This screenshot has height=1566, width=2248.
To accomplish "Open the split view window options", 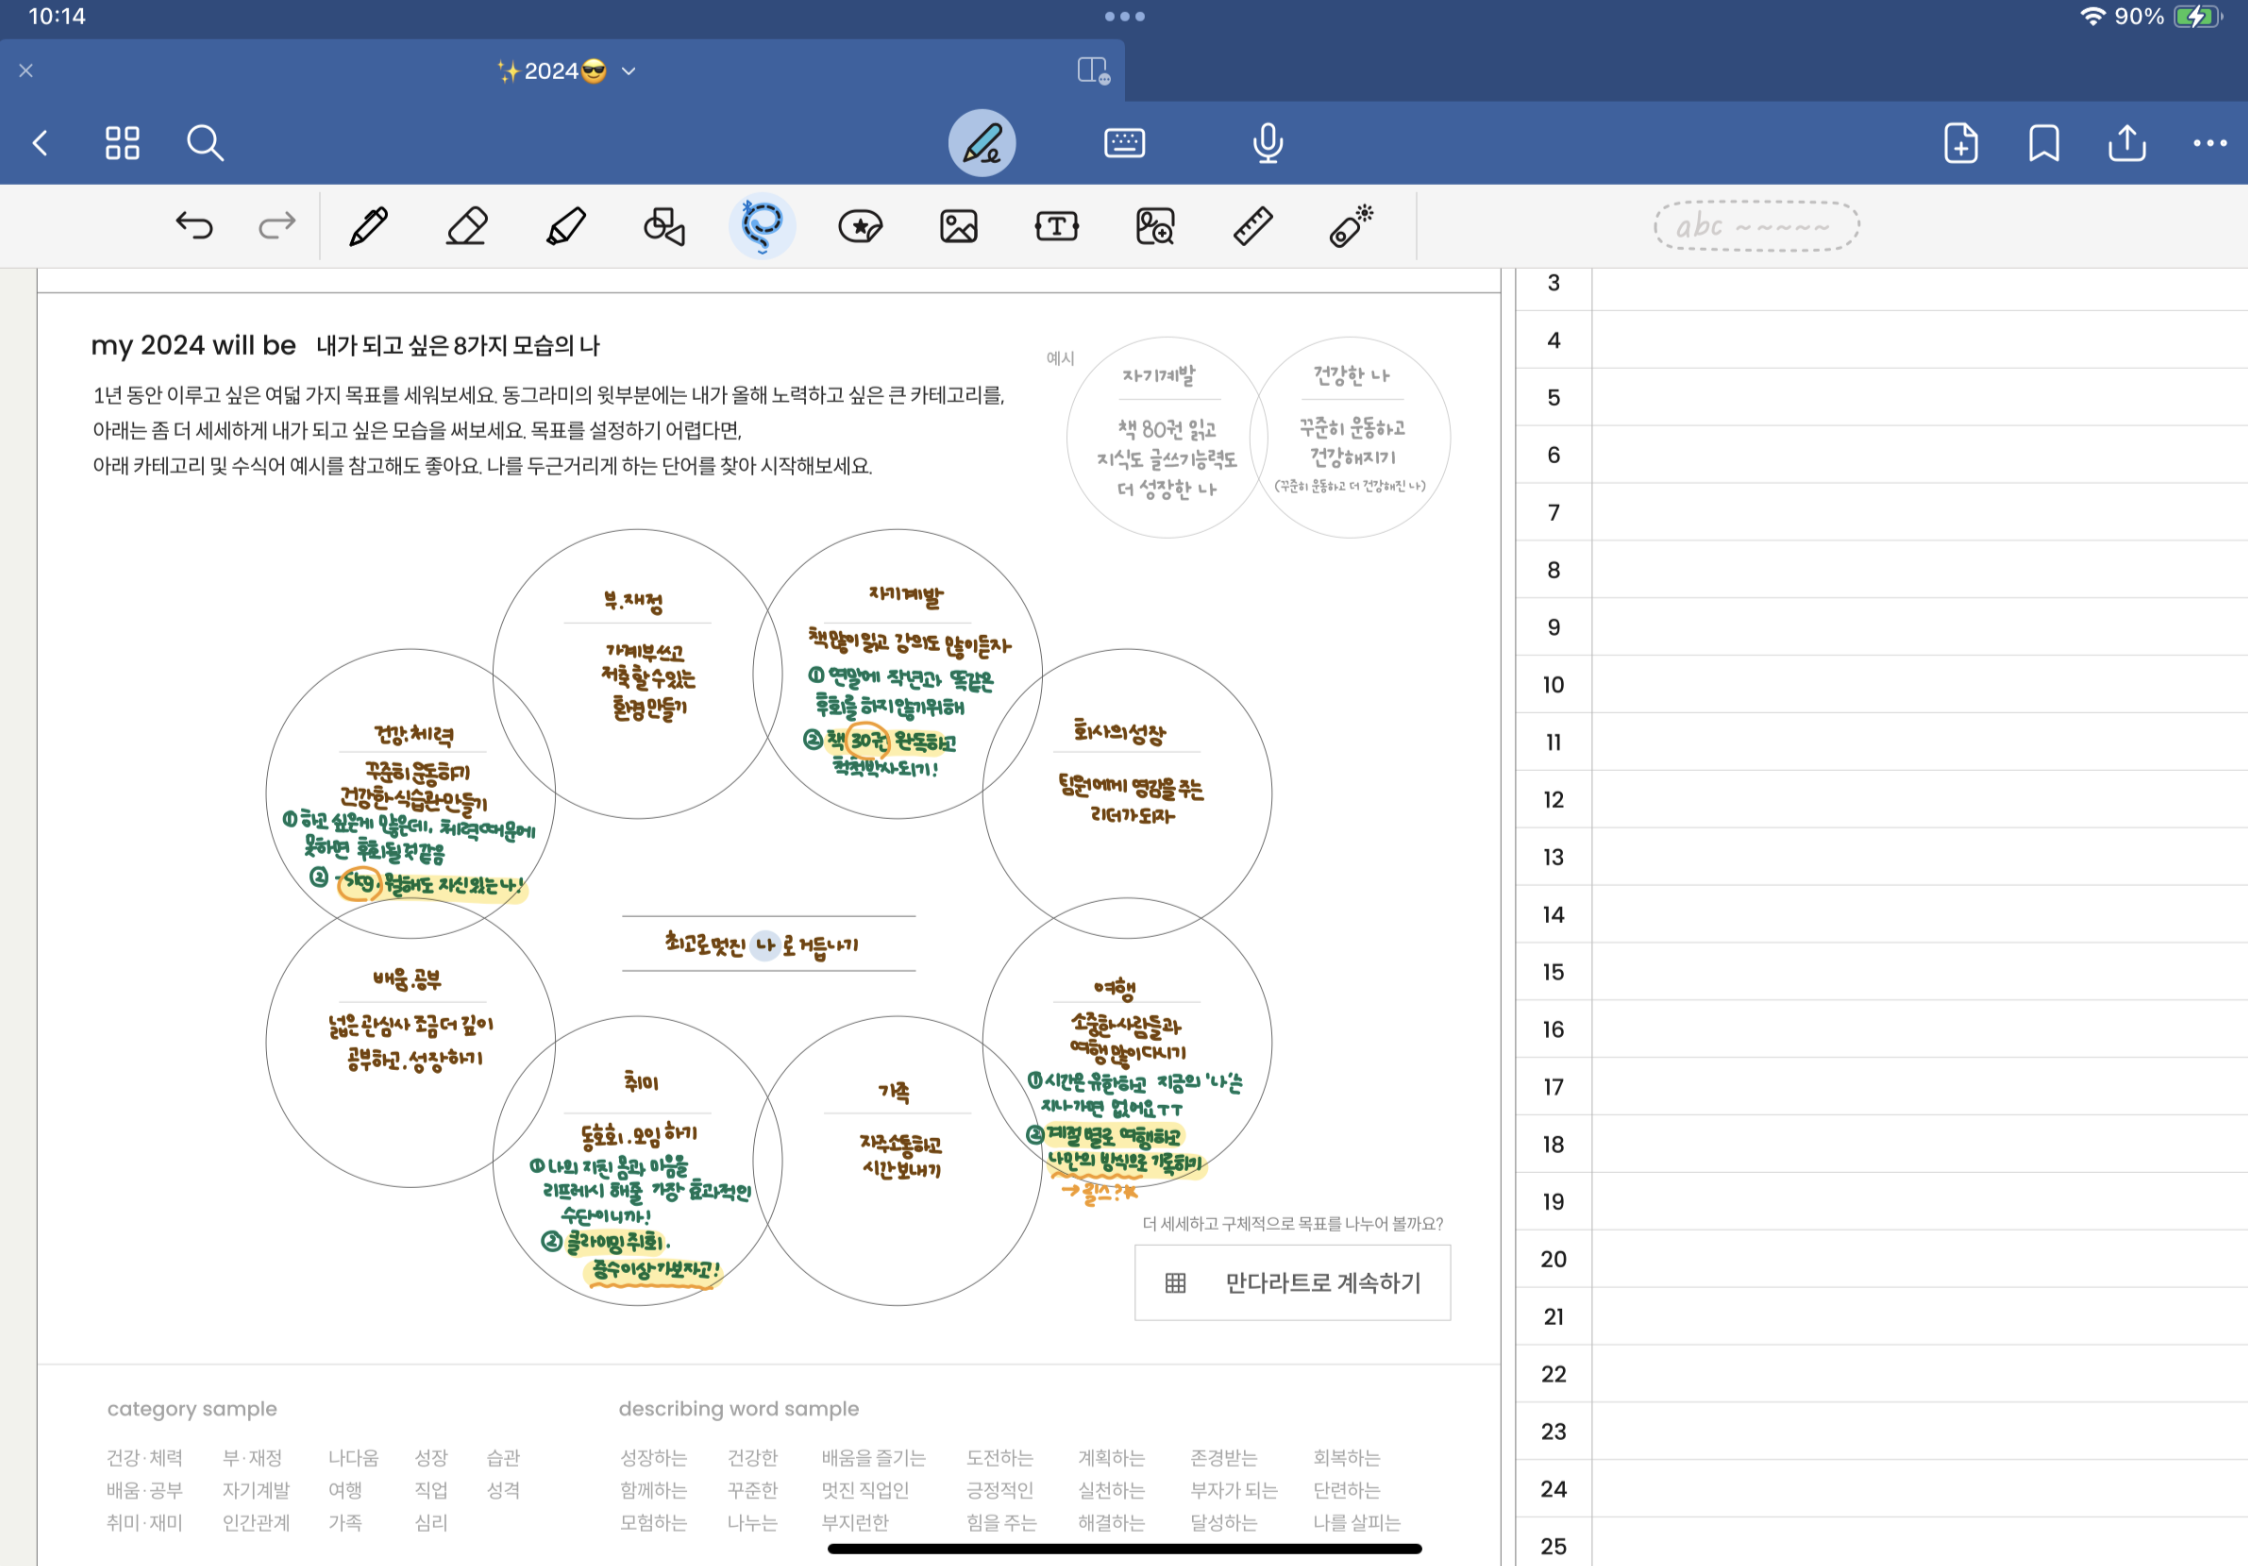I will (x=1093, y=71).
